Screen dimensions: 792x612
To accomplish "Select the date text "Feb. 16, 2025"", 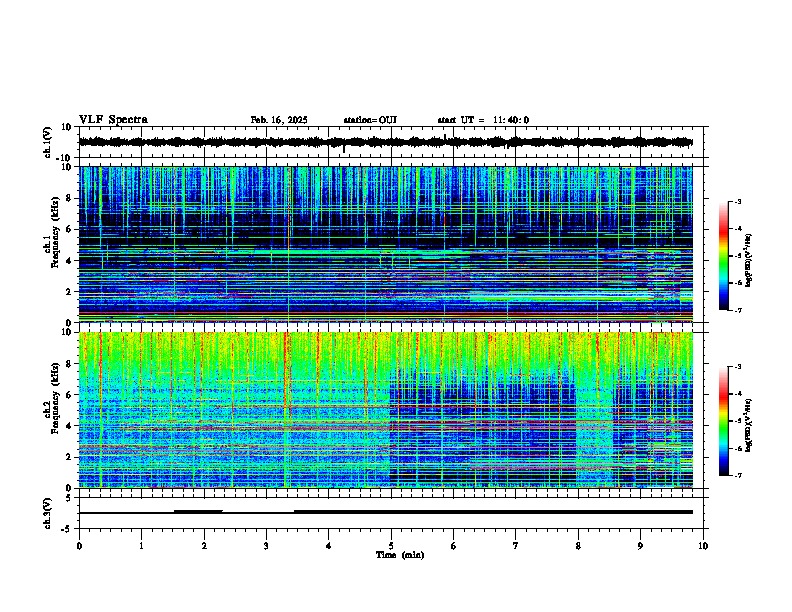I will [x=279, y=120].
